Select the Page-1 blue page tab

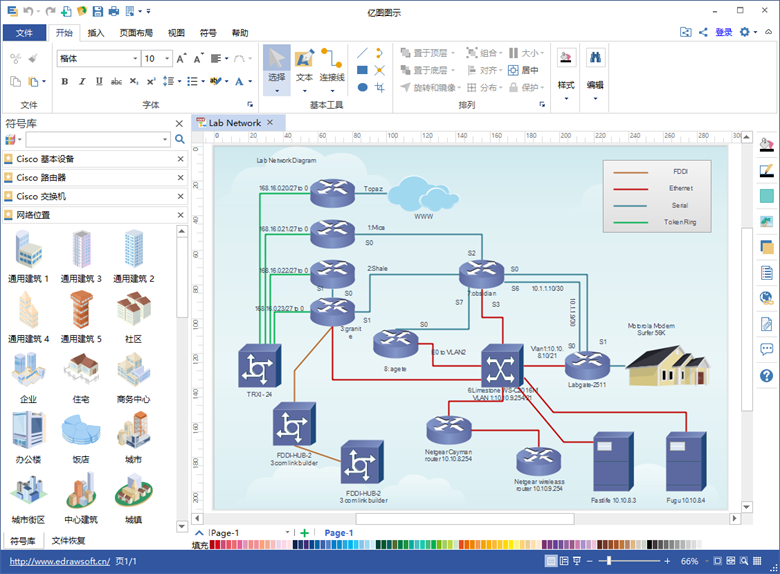point(339,533)
